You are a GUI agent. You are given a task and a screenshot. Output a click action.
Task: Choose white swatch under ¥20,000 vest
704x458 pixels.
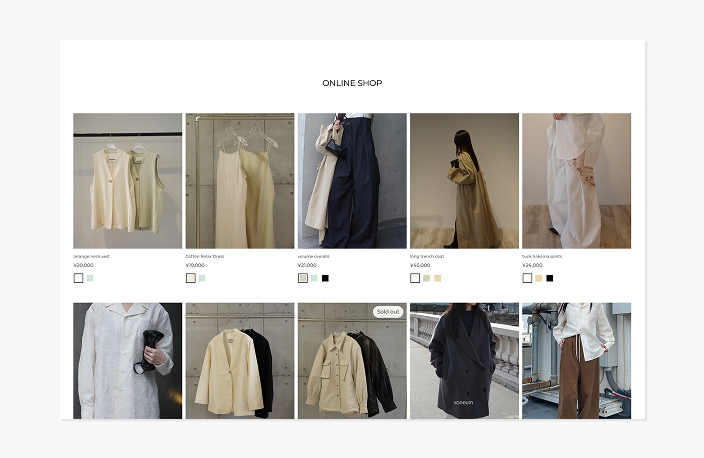[x=78, y=278]
